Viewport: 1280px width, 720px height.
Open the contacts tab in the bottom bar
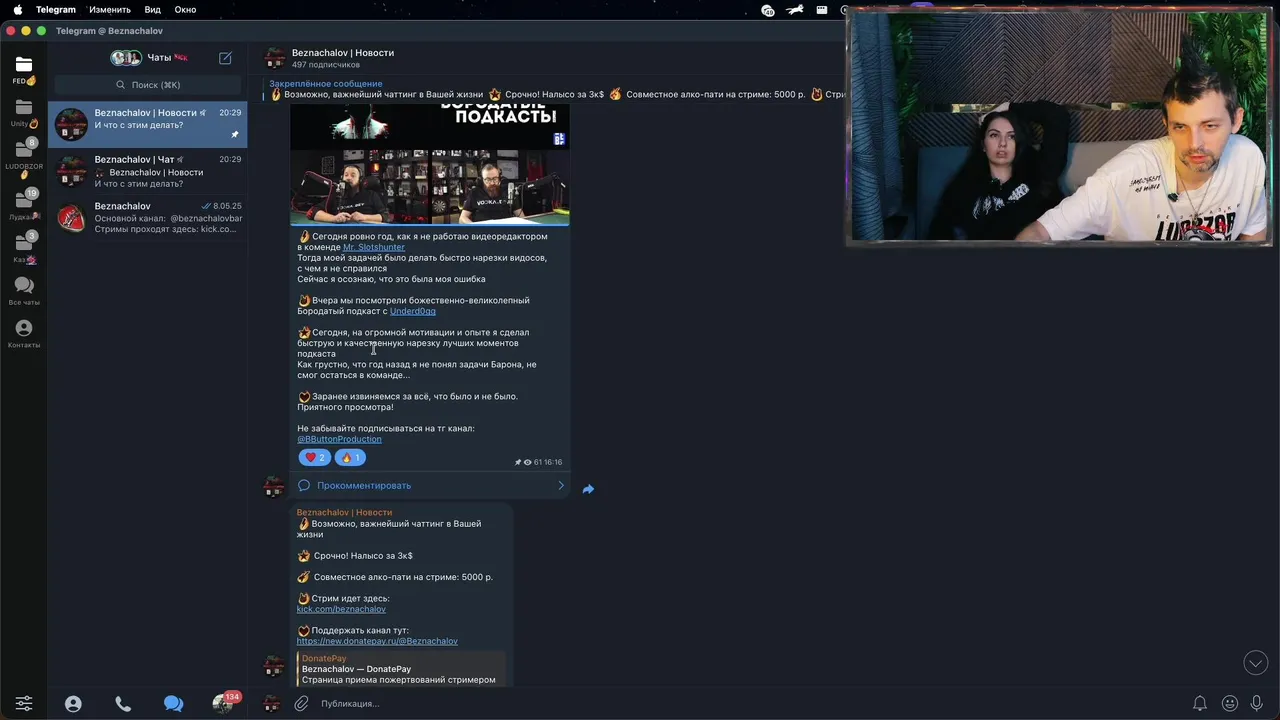73,703
